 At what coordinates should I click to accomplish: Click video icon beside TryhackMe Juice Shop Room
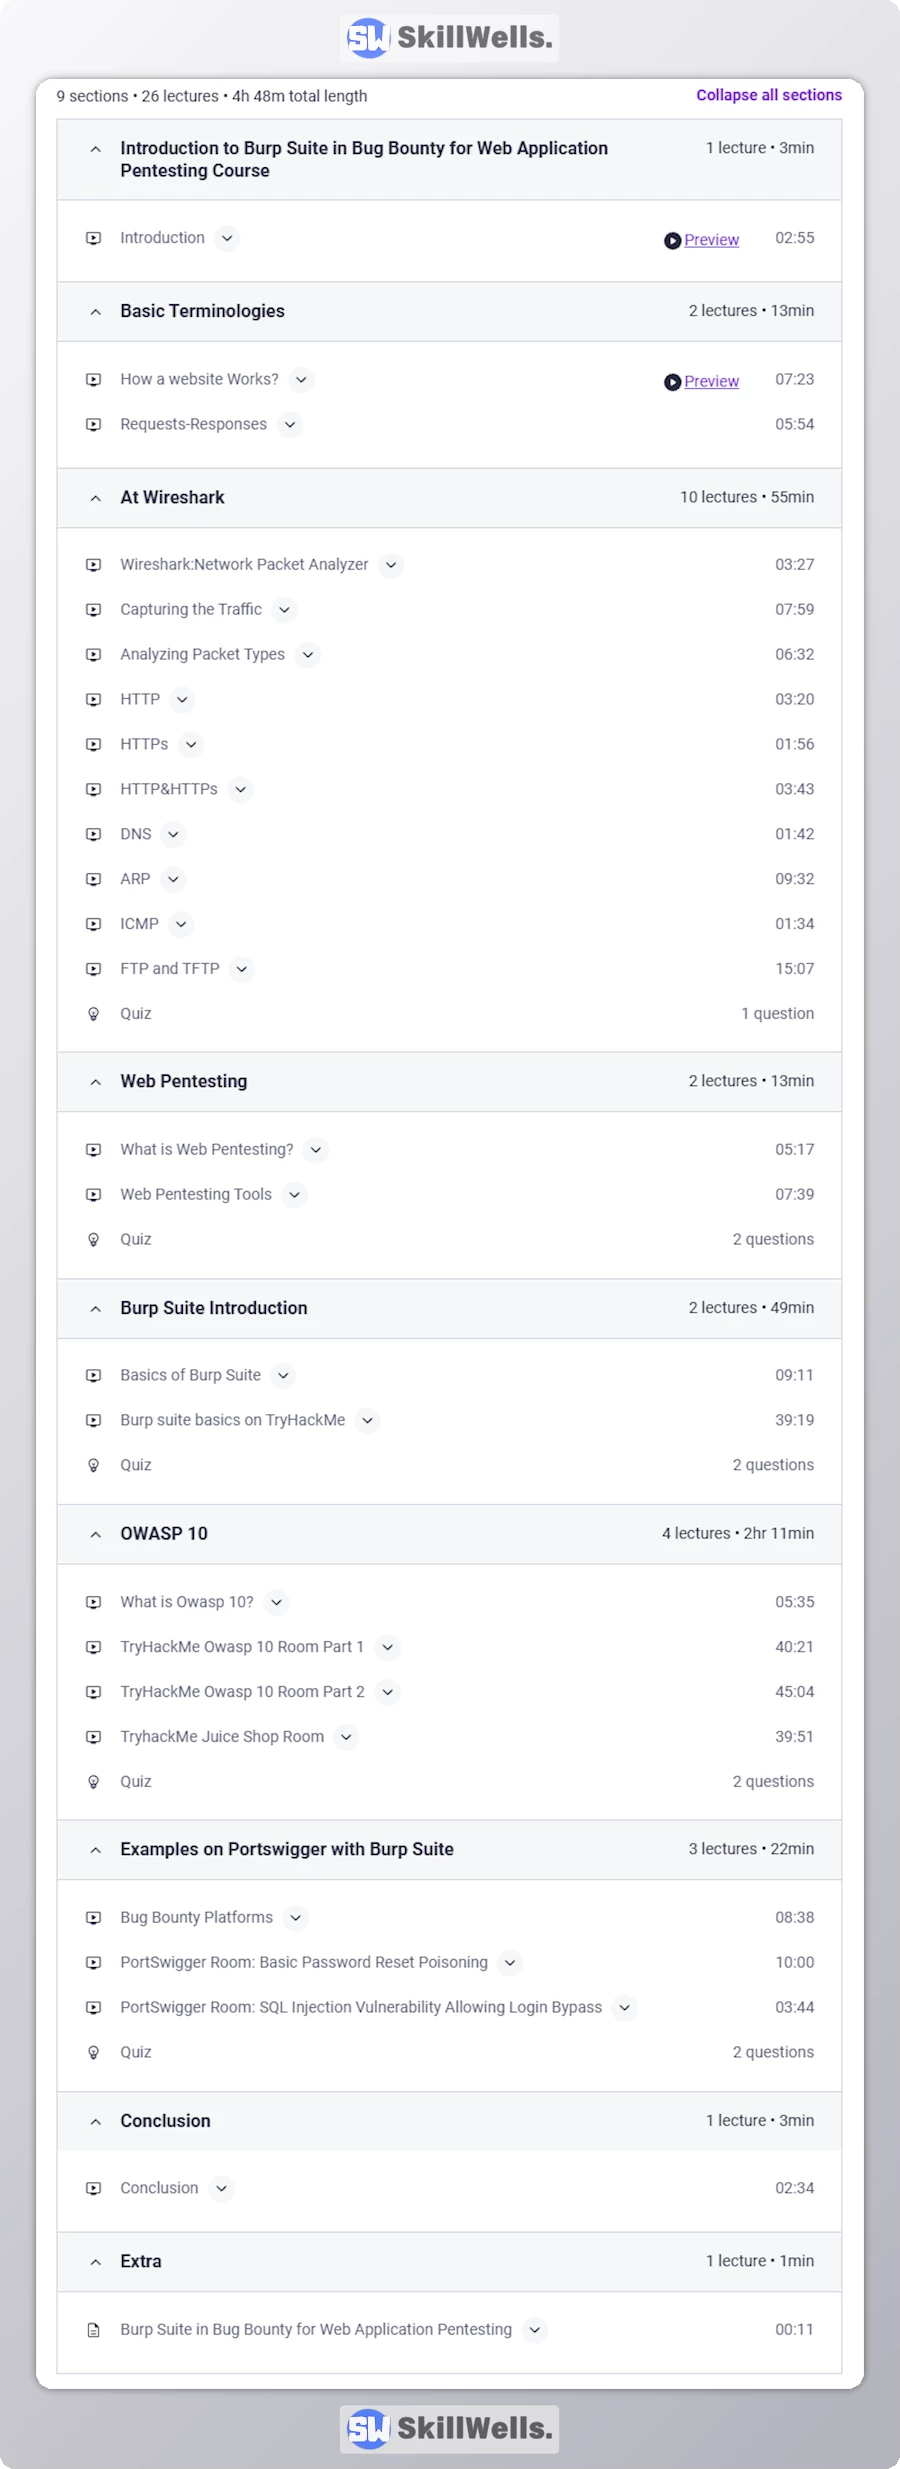[x=94, y=1737]
